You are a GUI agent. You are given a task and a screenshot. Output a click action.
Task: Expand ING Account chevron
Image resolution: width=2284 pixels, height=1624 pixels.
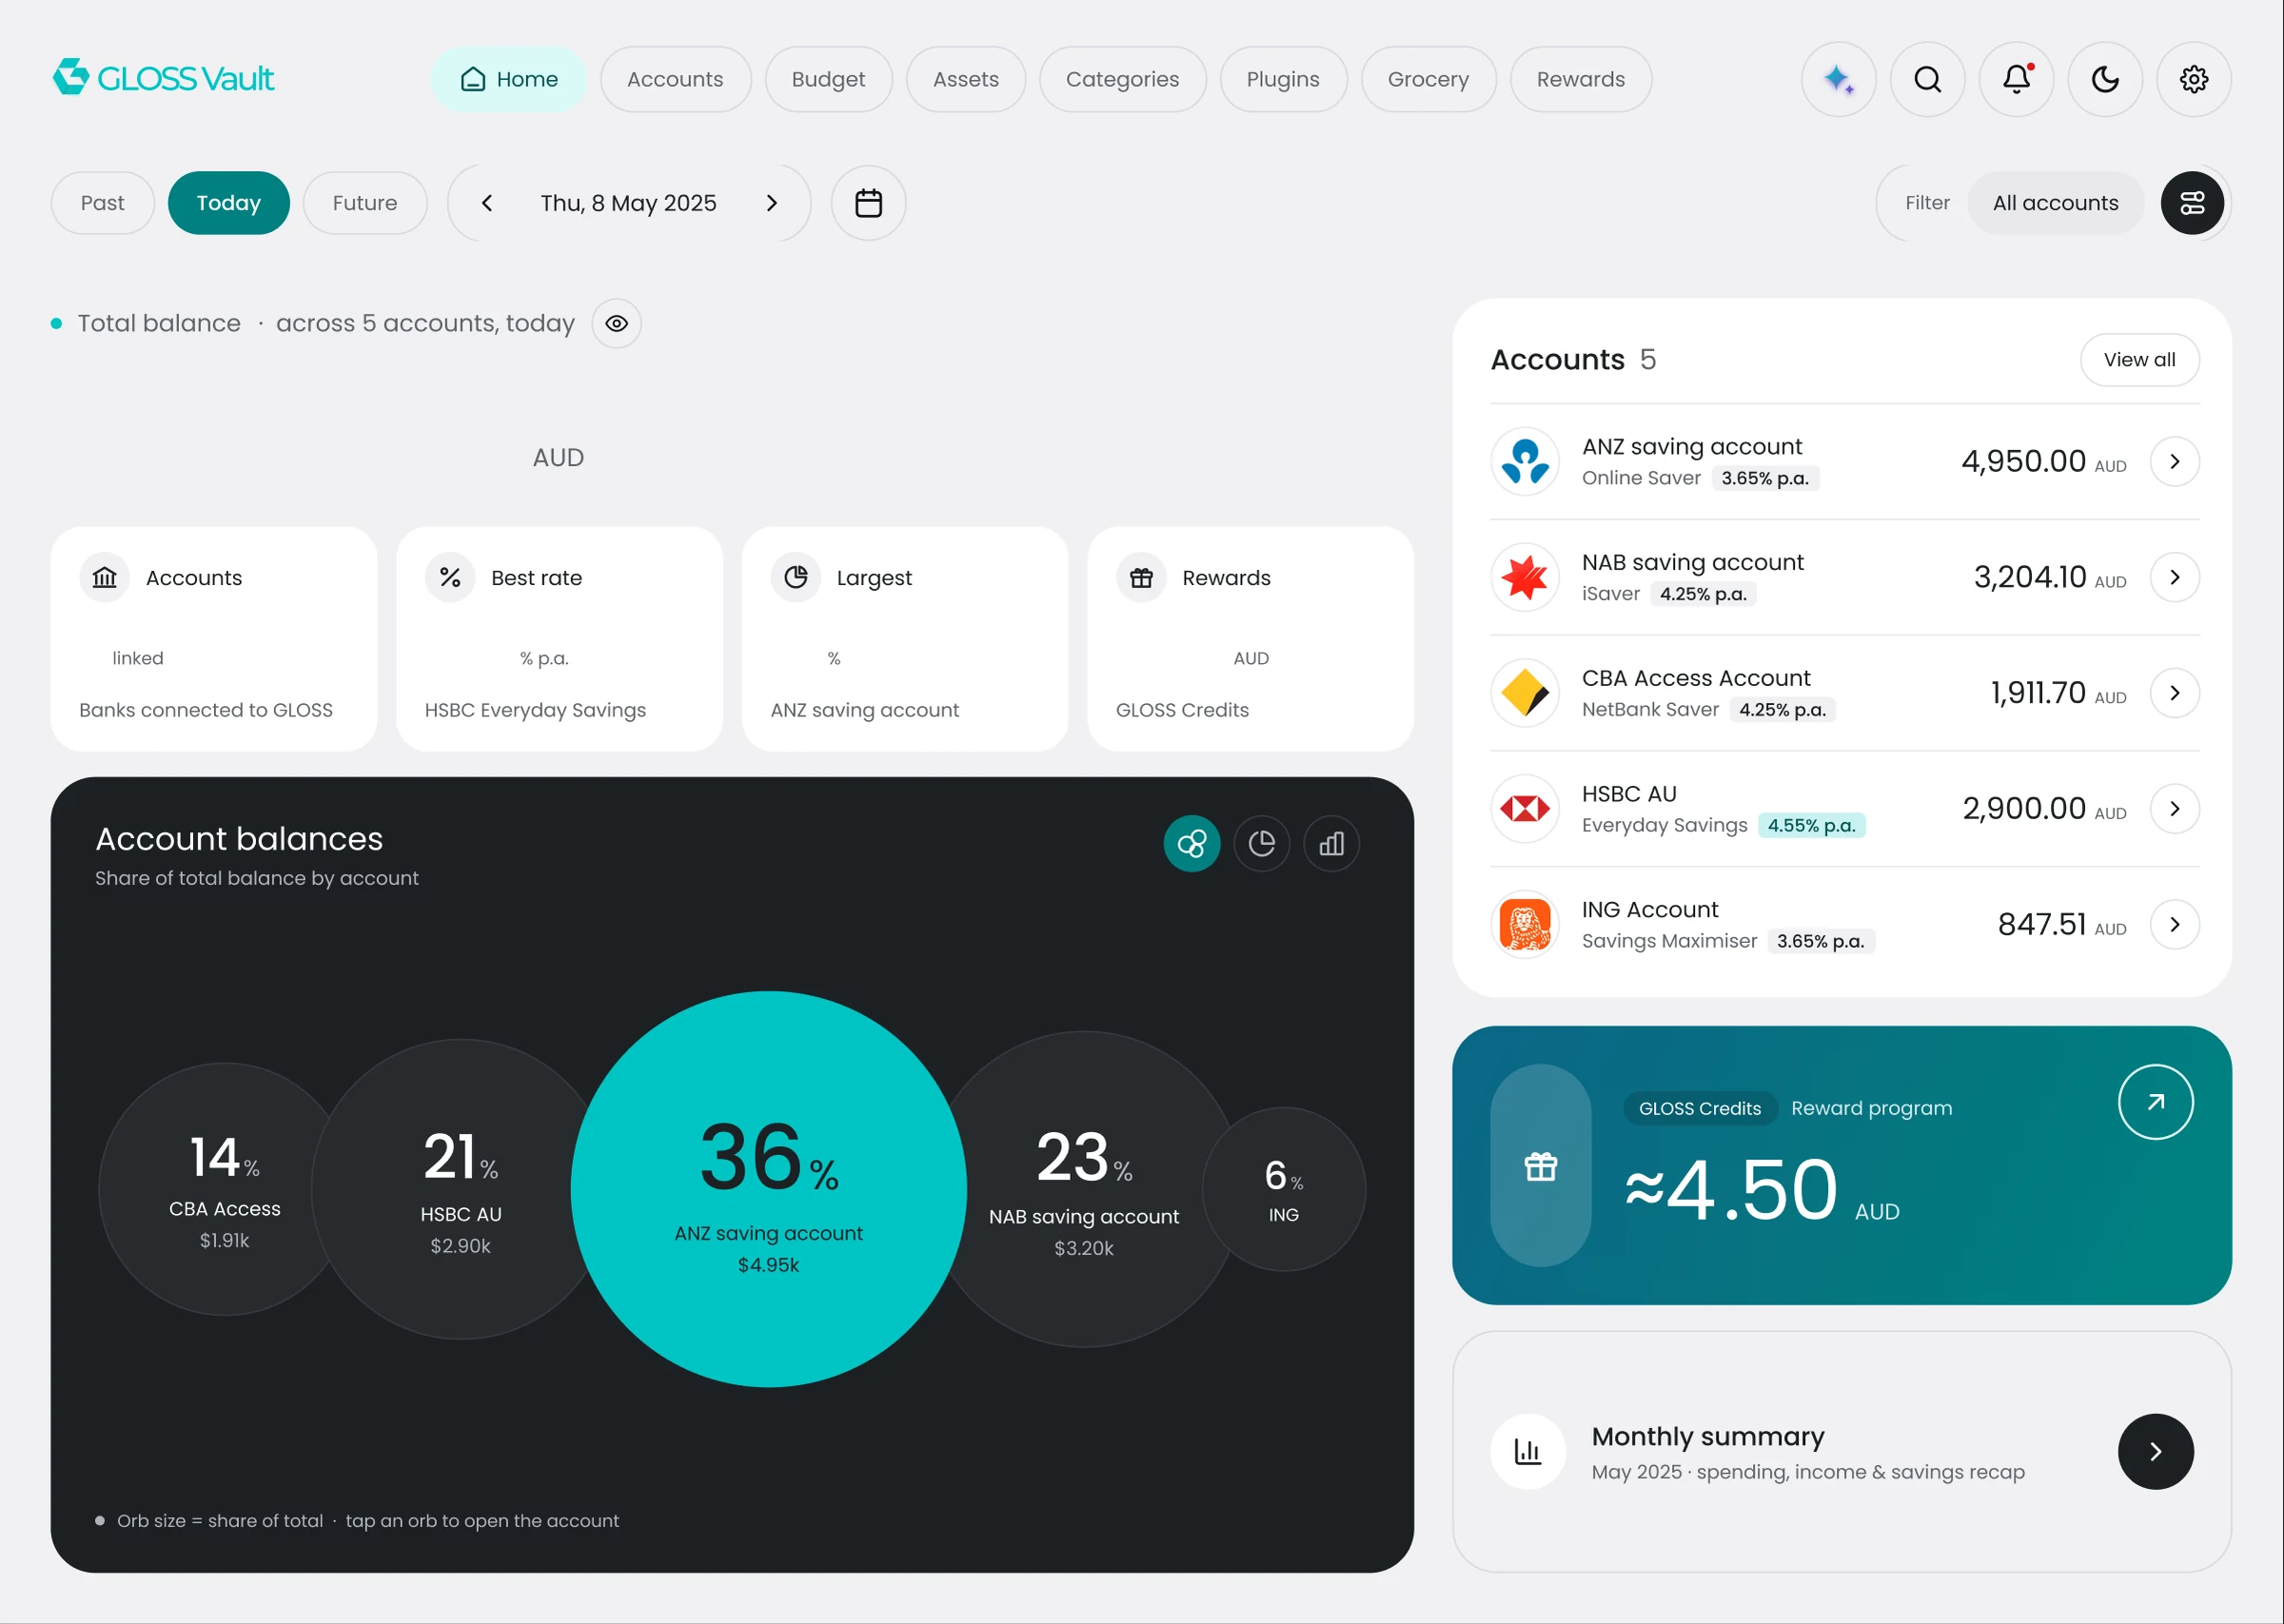(x=2174, y=925)
